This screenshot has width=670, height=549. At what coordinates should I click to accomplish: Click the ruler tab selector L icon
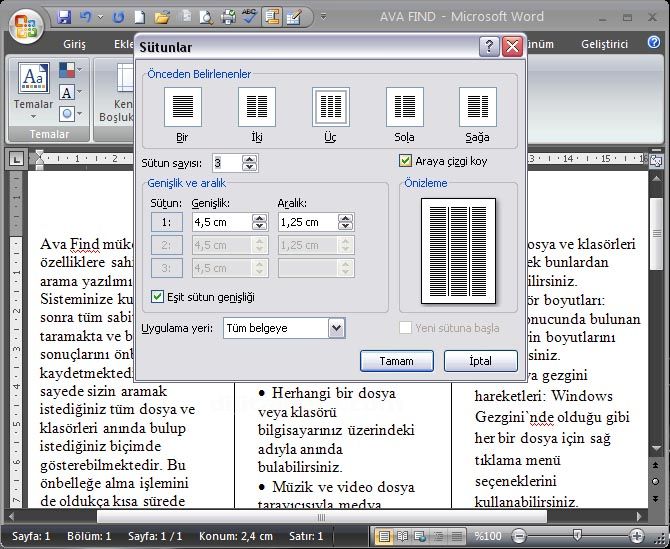click(x=16, y=160)
